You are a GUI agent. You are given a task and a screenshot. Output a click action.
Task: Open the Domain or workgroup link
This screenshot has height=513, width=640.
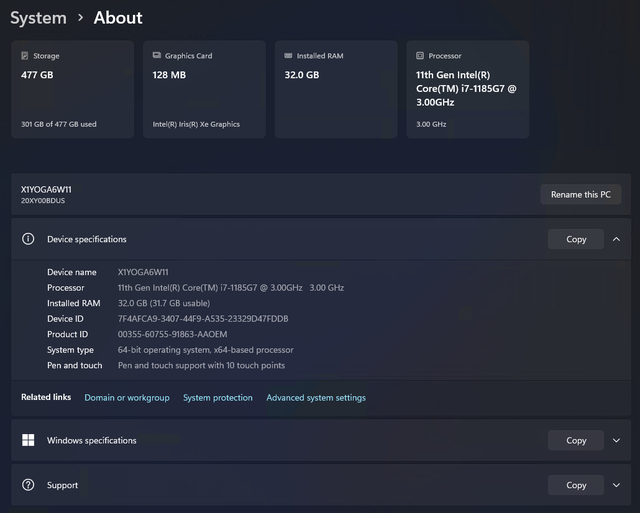pyautogui.click(x=127, y=398)
